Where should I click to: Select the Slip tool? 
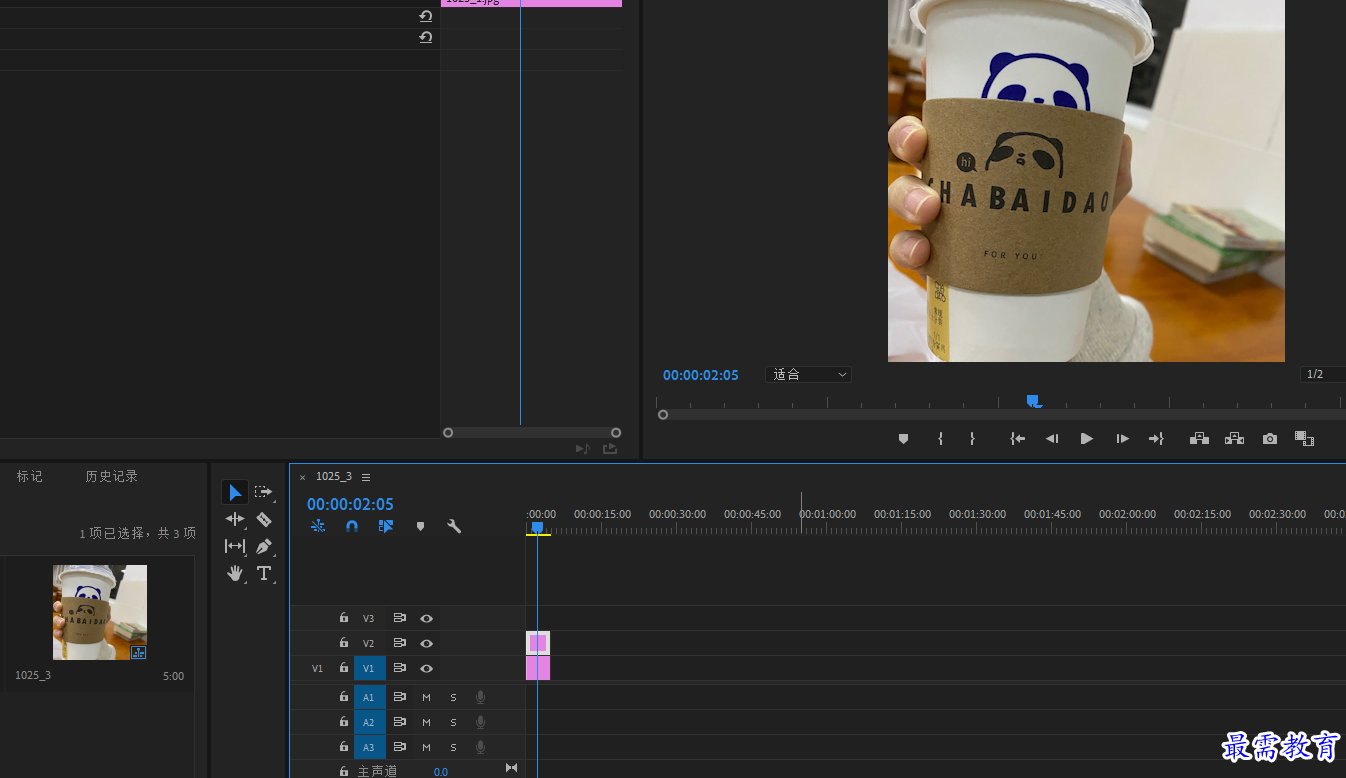(x=234, y=546)
